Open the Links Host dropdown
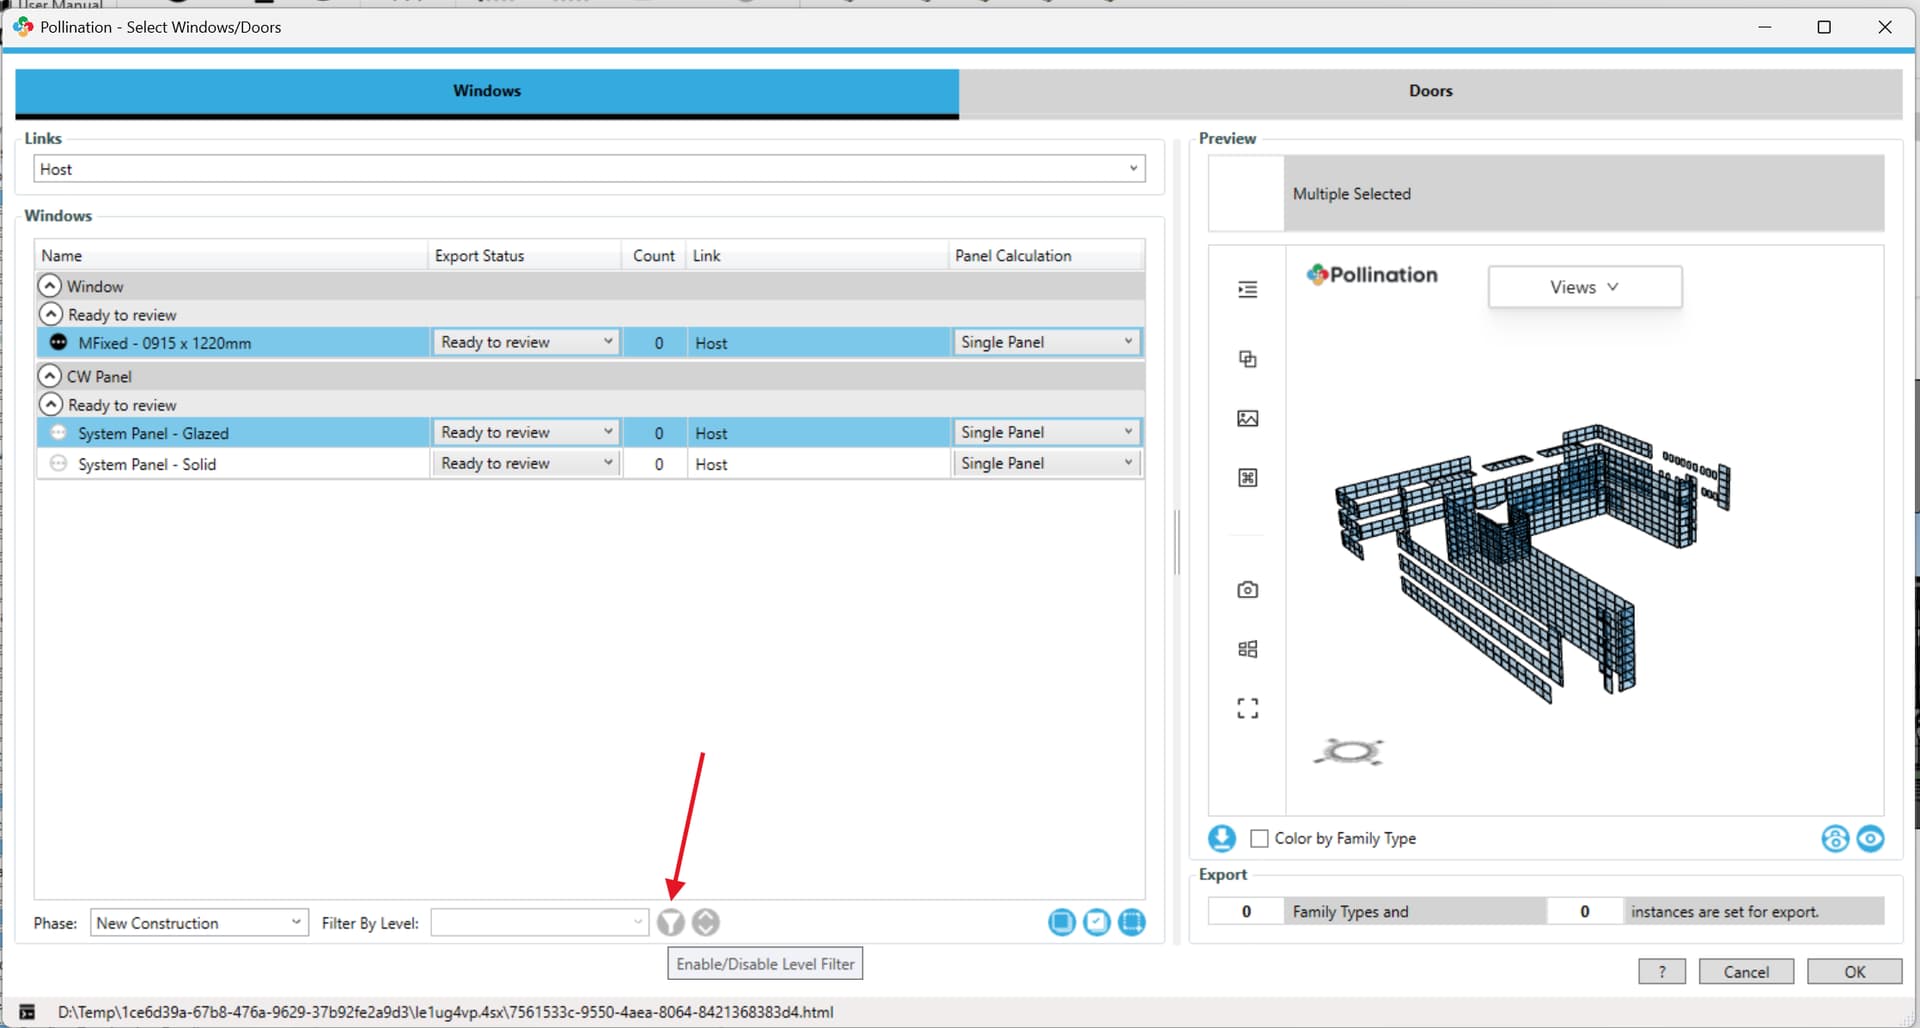The width and height of the screenshot is (1920, 1028). pyautogui.click(x=589, y=169)
